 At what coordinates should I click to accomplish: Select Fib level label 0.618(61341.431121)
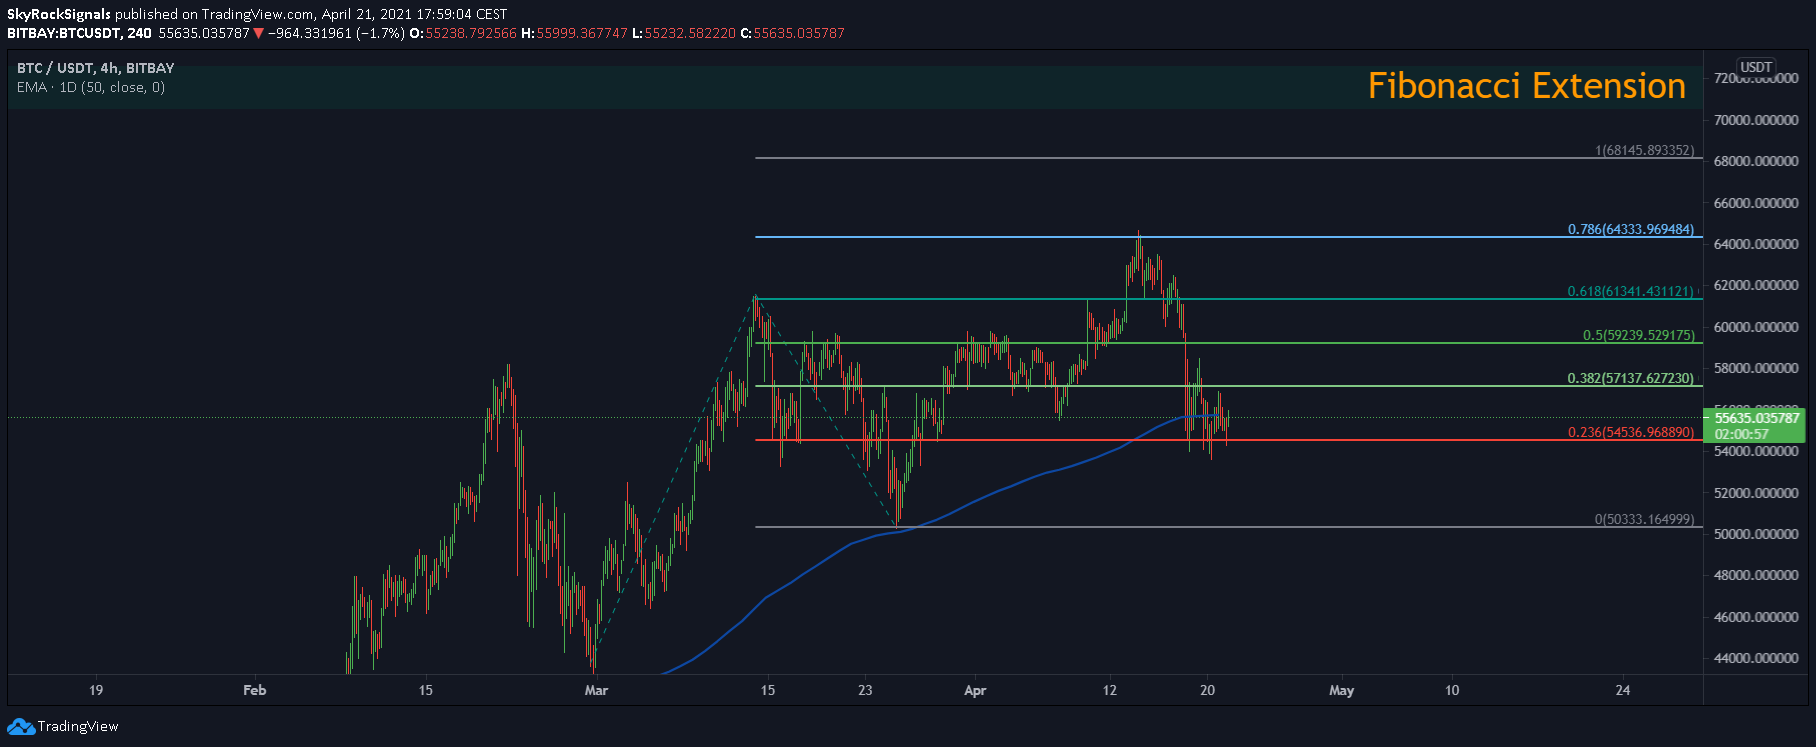point(1631,291)
